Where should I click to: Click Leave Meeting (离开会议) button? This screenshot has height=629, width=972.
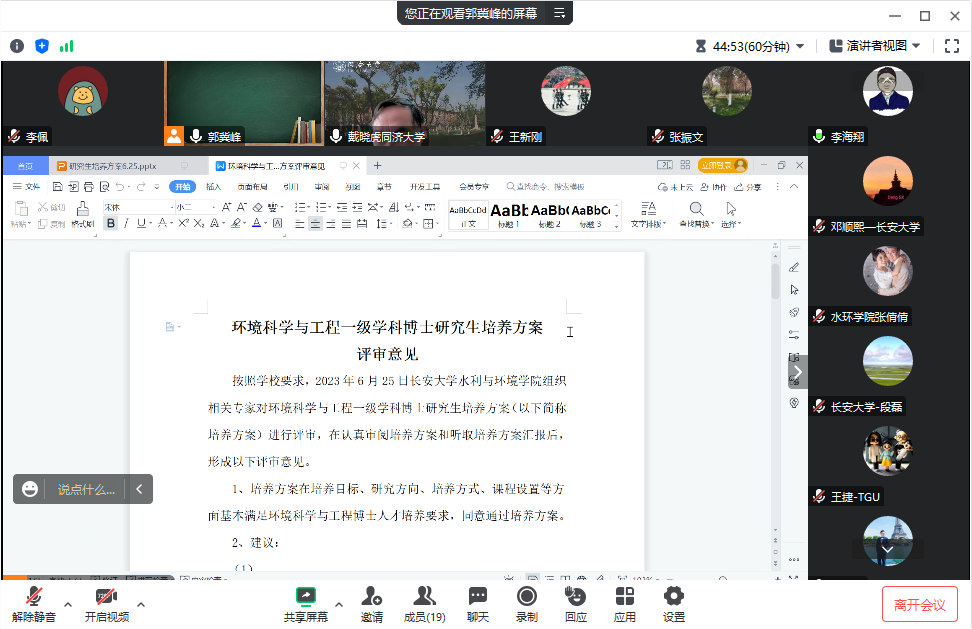pyautogui.click(x=919, y=604)
